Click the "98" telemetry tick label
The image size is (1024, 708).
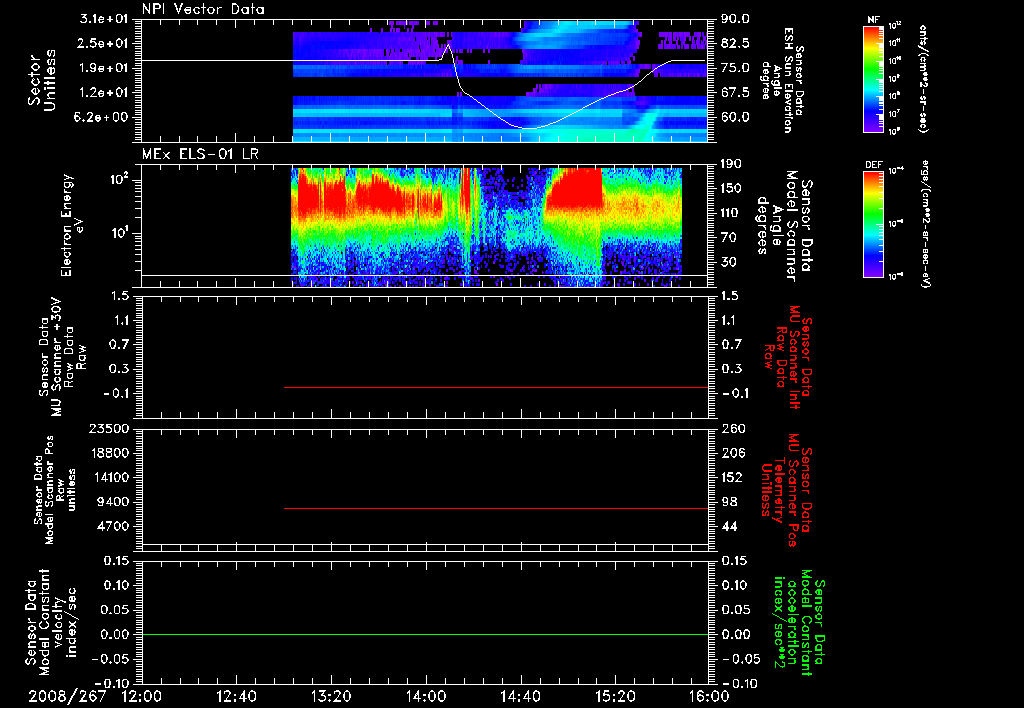tap(728, 502)
